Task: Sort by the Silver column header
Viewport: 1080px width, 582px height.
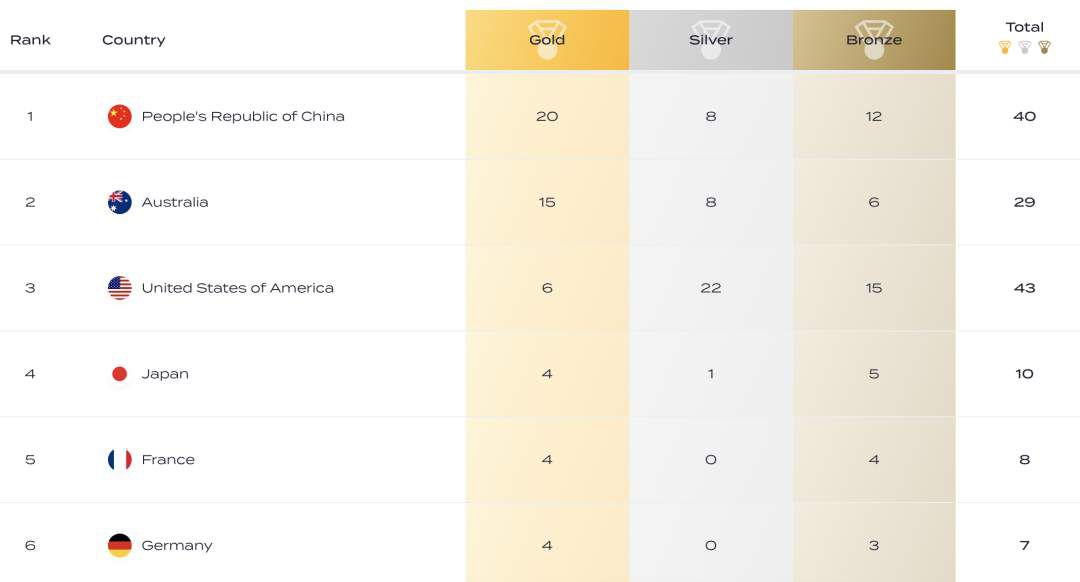Action: (711, 40)
